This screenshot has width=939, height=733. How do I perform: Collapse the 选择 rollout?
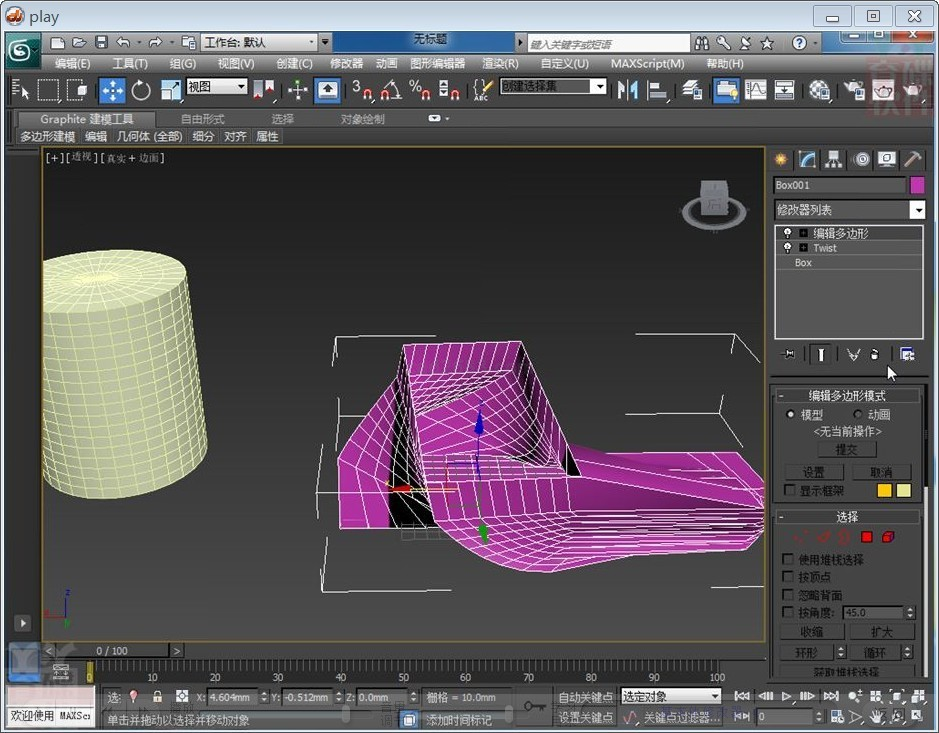point(846,517)
